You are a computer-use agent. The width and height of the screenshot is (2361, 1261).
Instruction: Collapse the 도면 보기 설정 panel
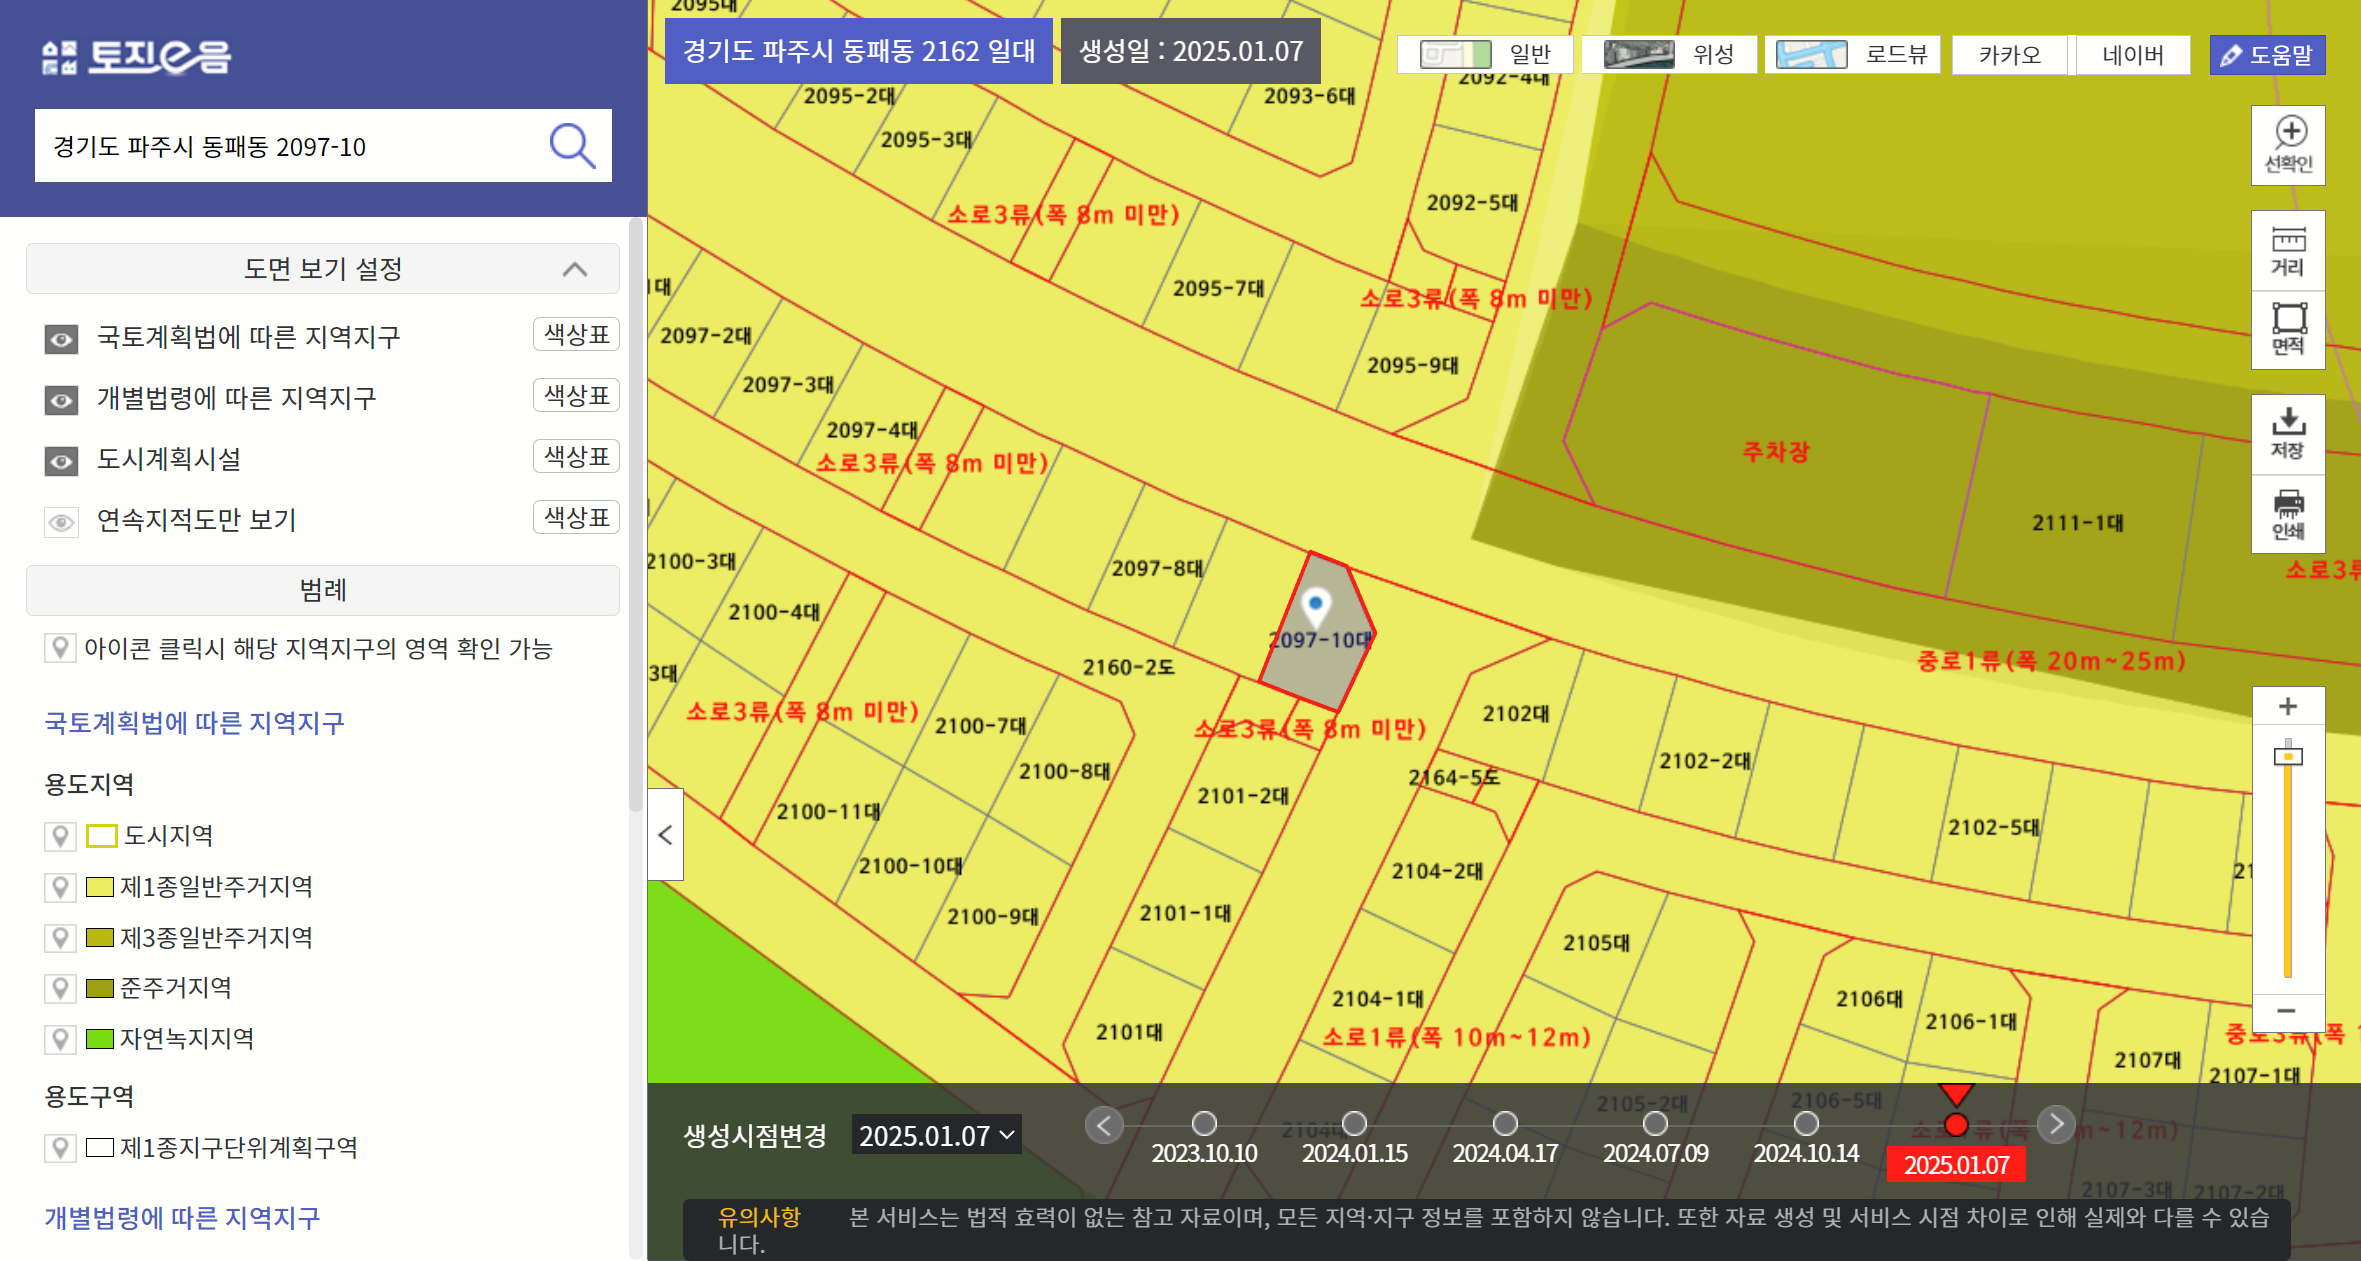tap(574, 269)
